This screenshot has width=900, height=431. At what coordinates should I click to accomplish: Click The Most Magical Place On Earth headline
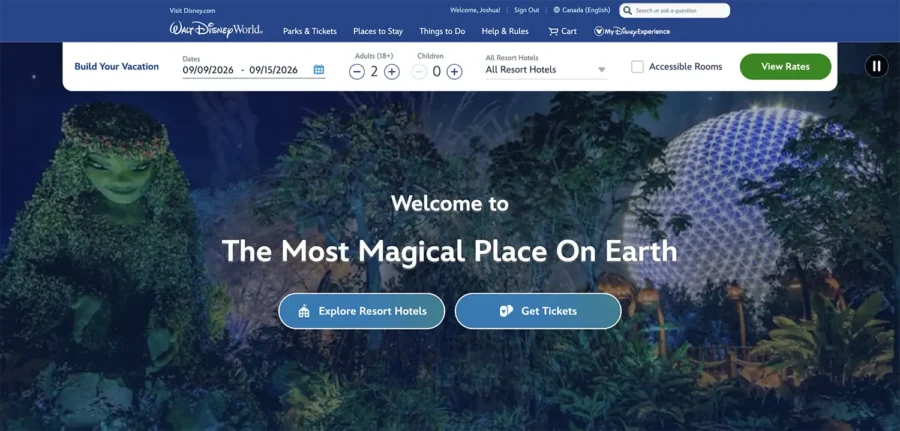[449, 251]
